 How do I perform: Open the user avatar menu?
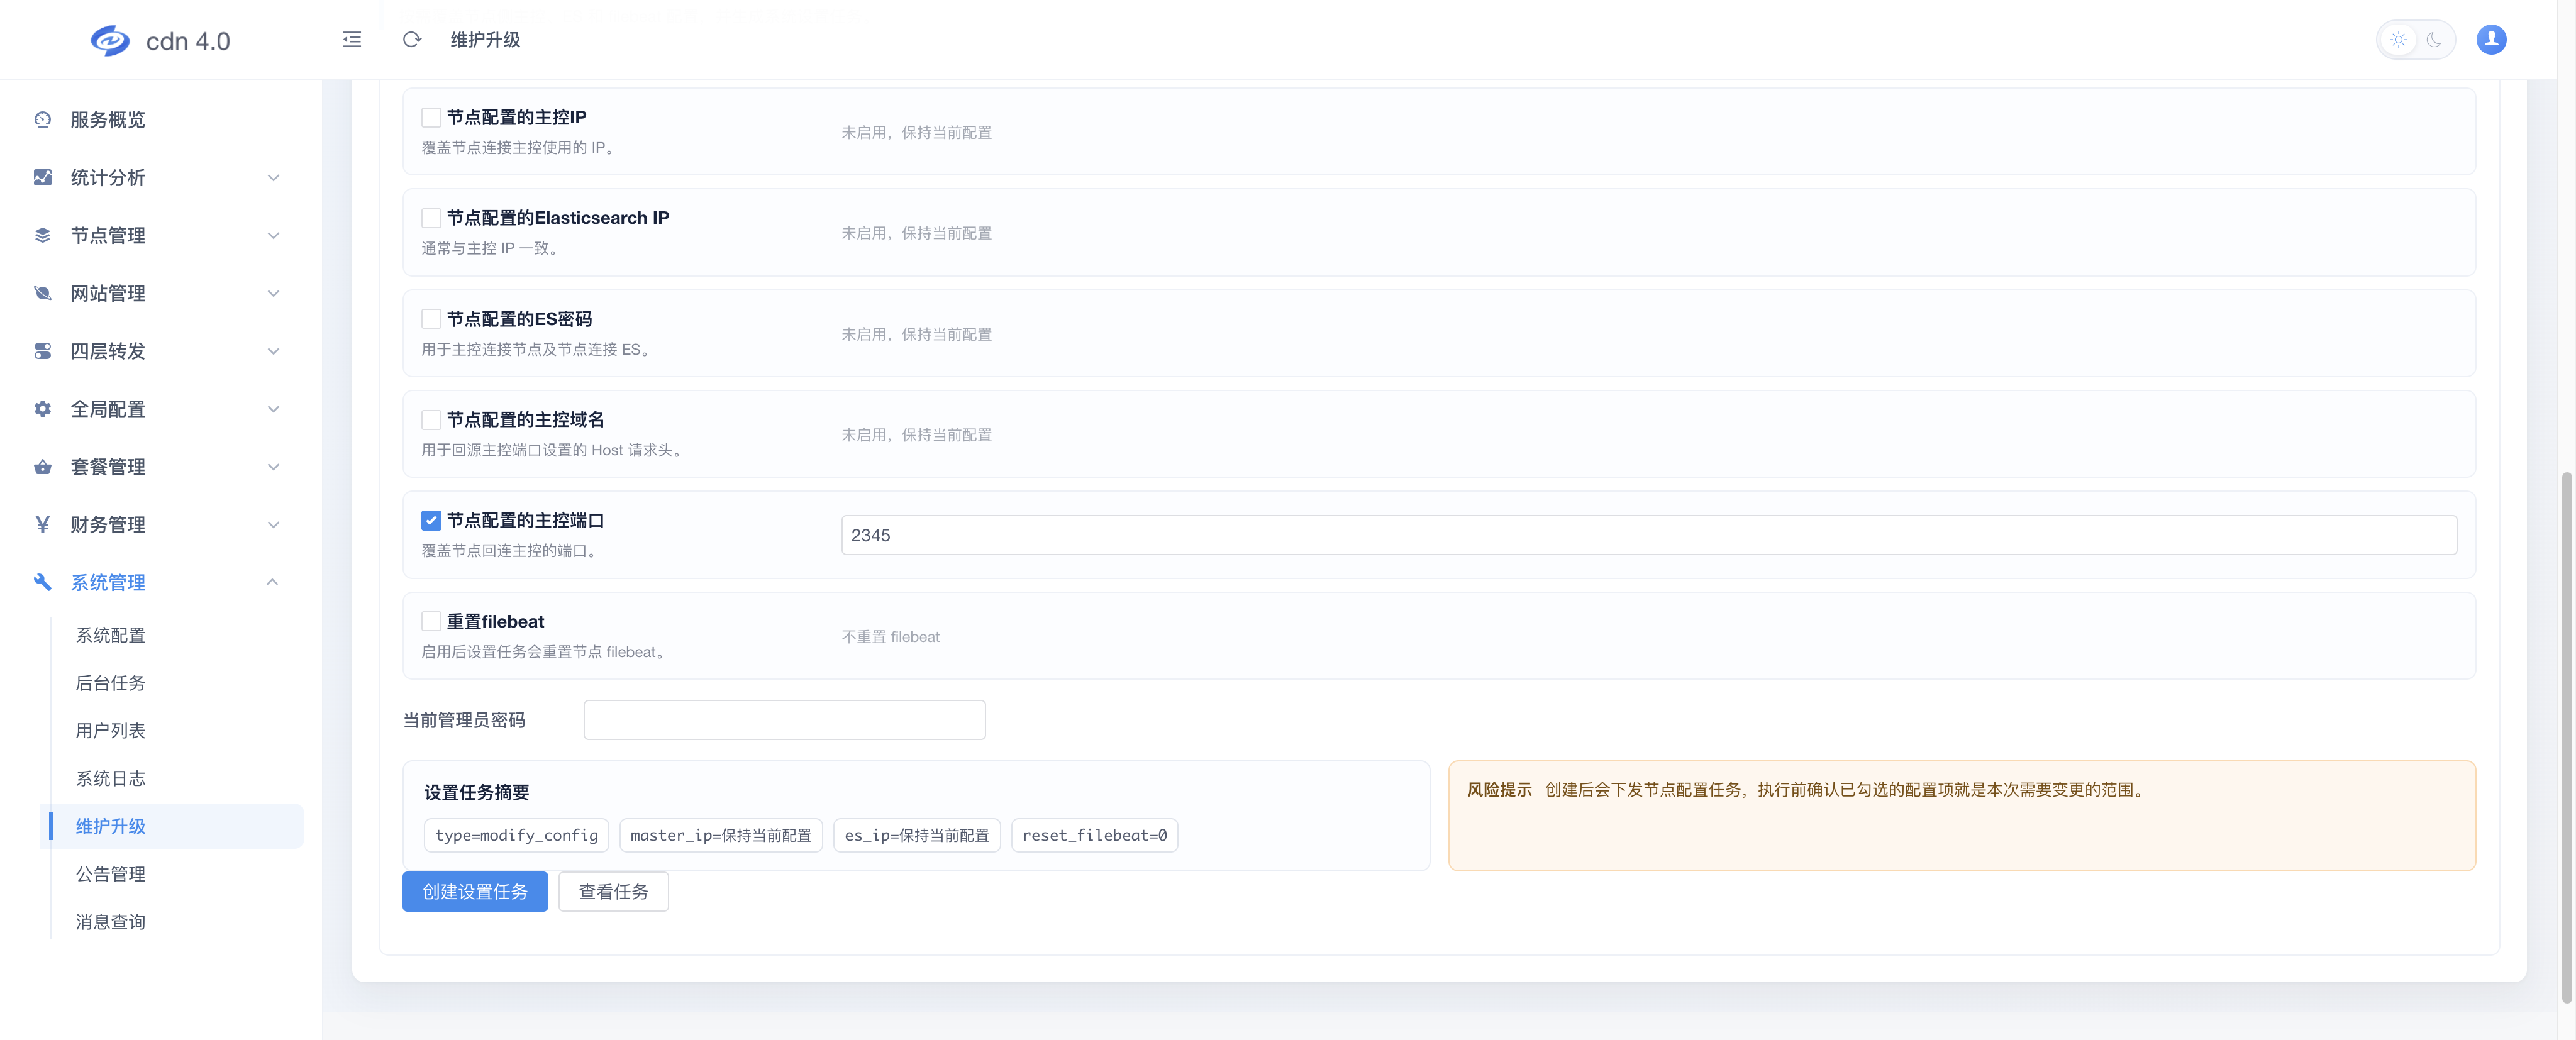click(2491, 40)
